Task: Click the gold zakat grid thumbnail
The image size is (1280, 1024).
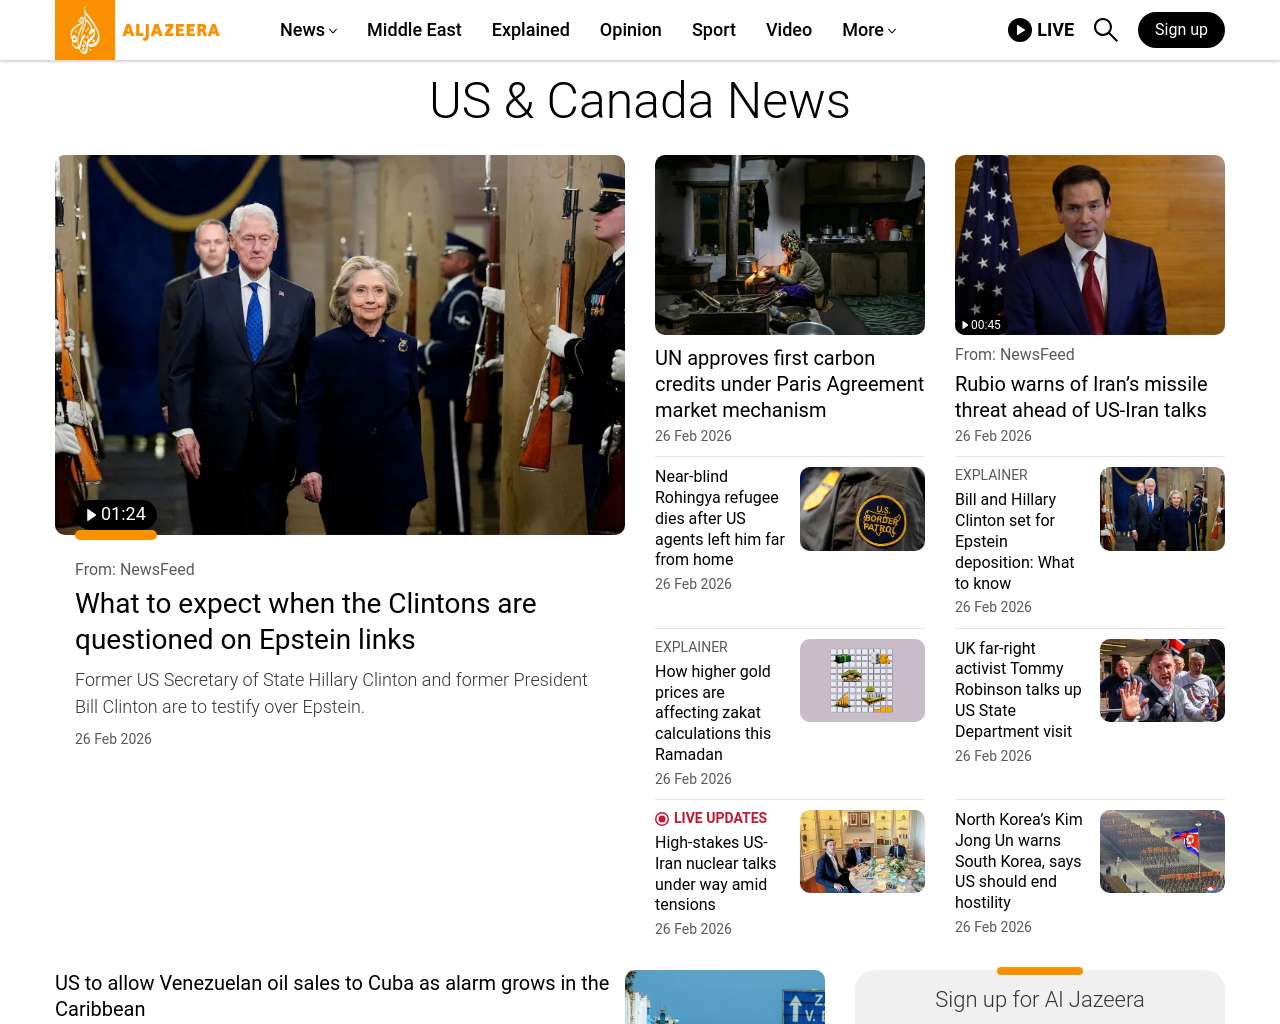Action: coord(862,680)
